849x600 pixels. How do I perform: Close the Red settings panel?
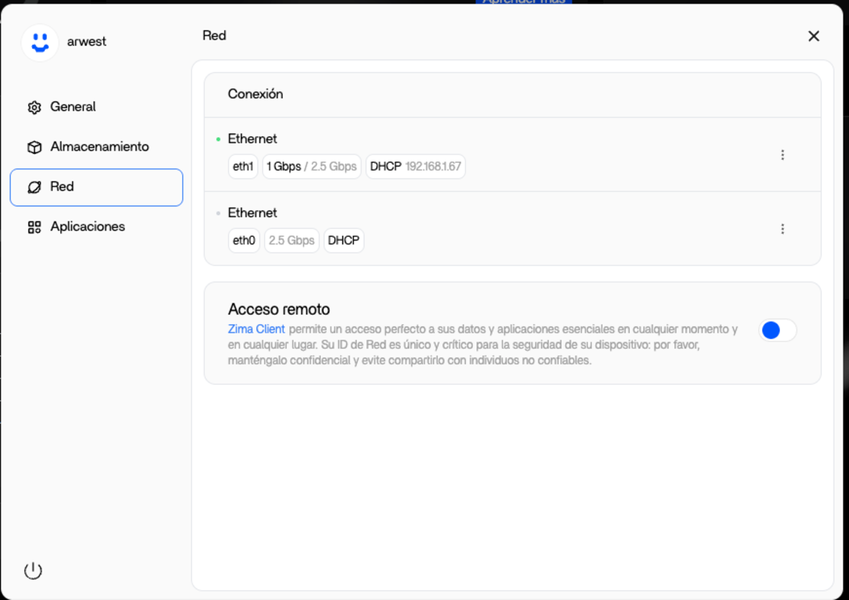point(813,36)
